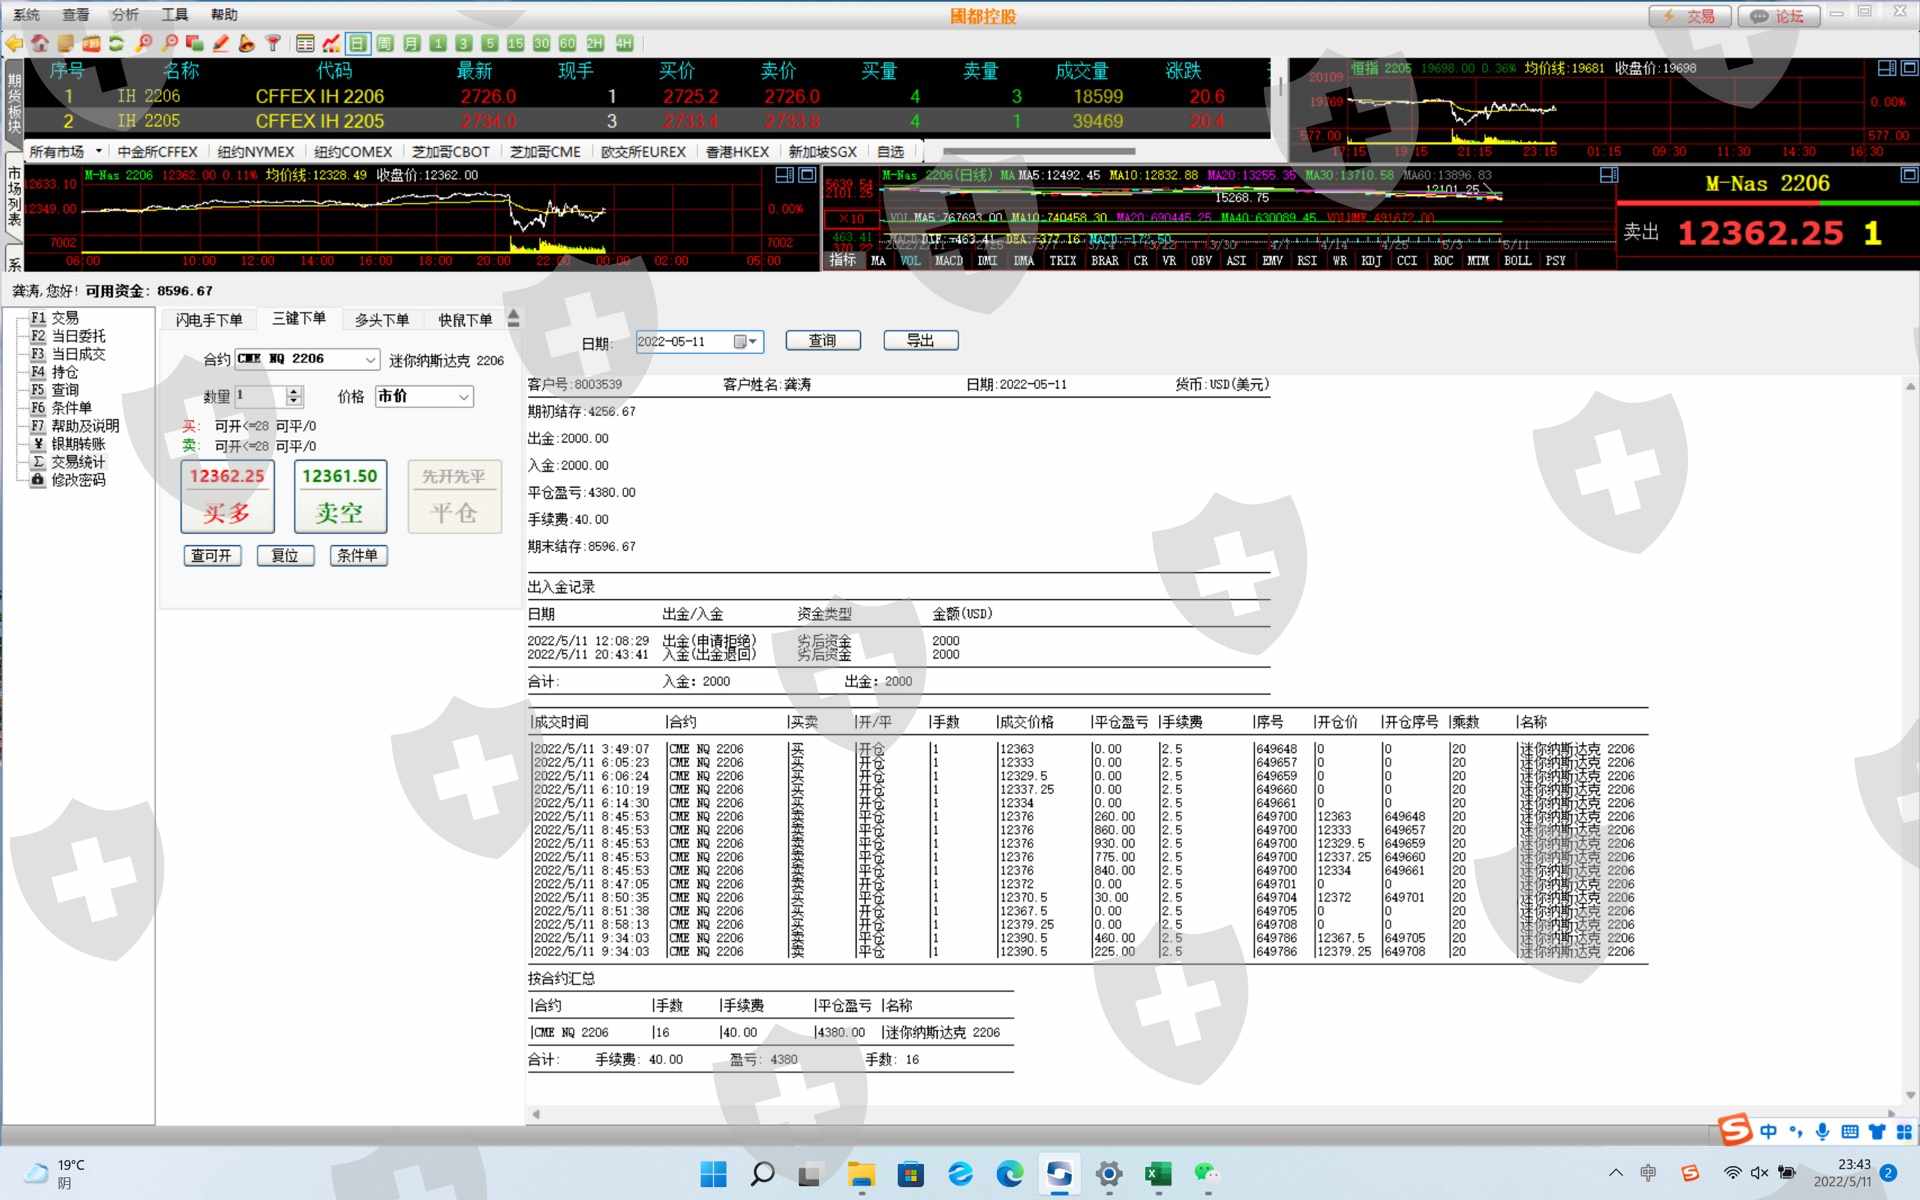Click the market tabs horizontal scrollbar

(1040, 152)
